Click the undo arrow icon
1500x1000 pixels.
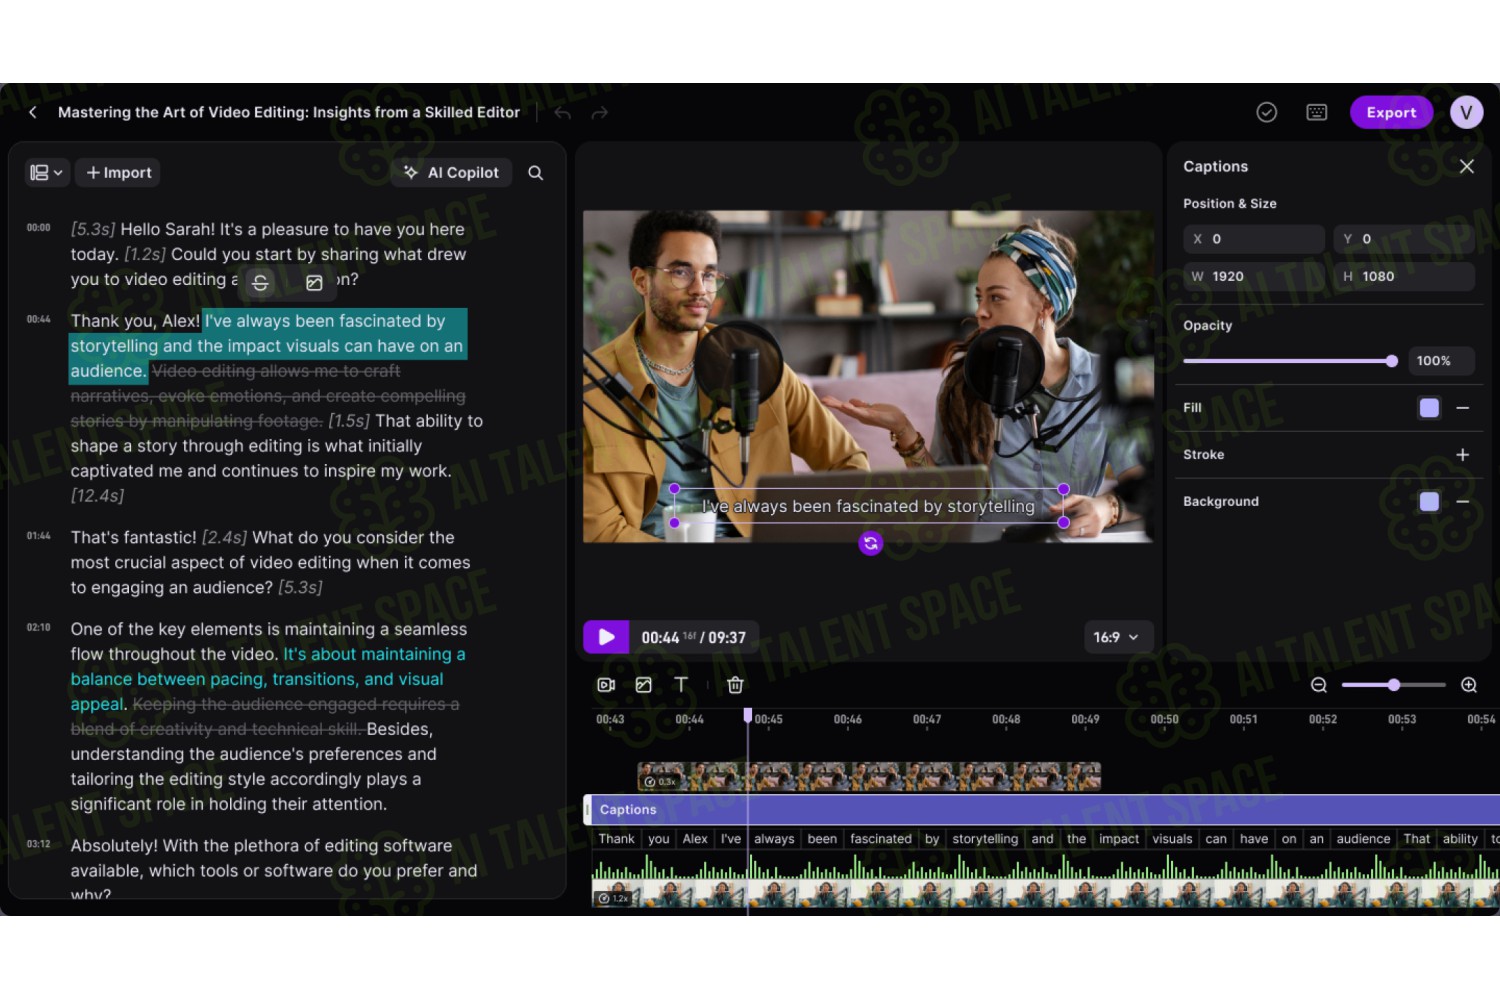[563, 113]
